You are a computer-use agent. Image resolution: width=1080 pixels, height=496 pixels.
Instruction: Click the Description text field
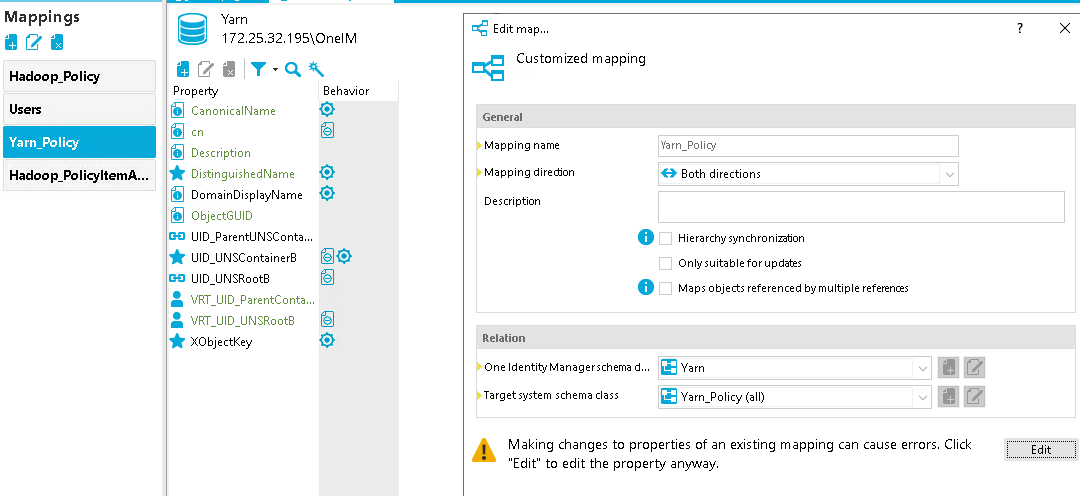point(862,207)
